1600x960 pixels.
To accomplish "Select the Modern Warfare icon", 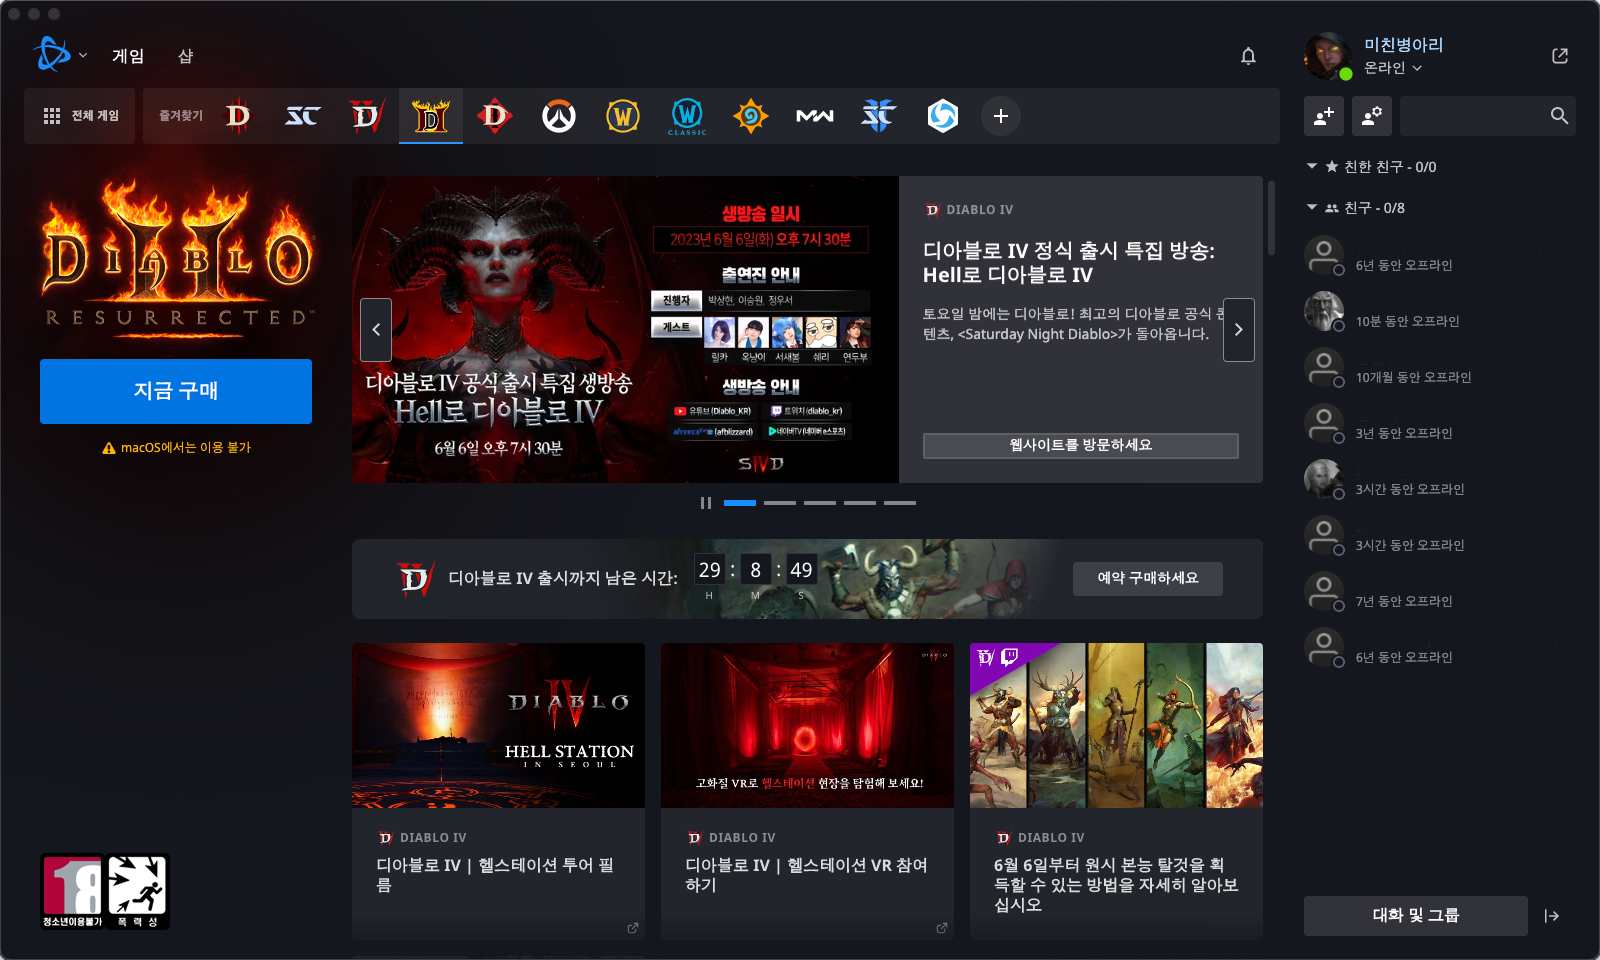I will point(815,116).
